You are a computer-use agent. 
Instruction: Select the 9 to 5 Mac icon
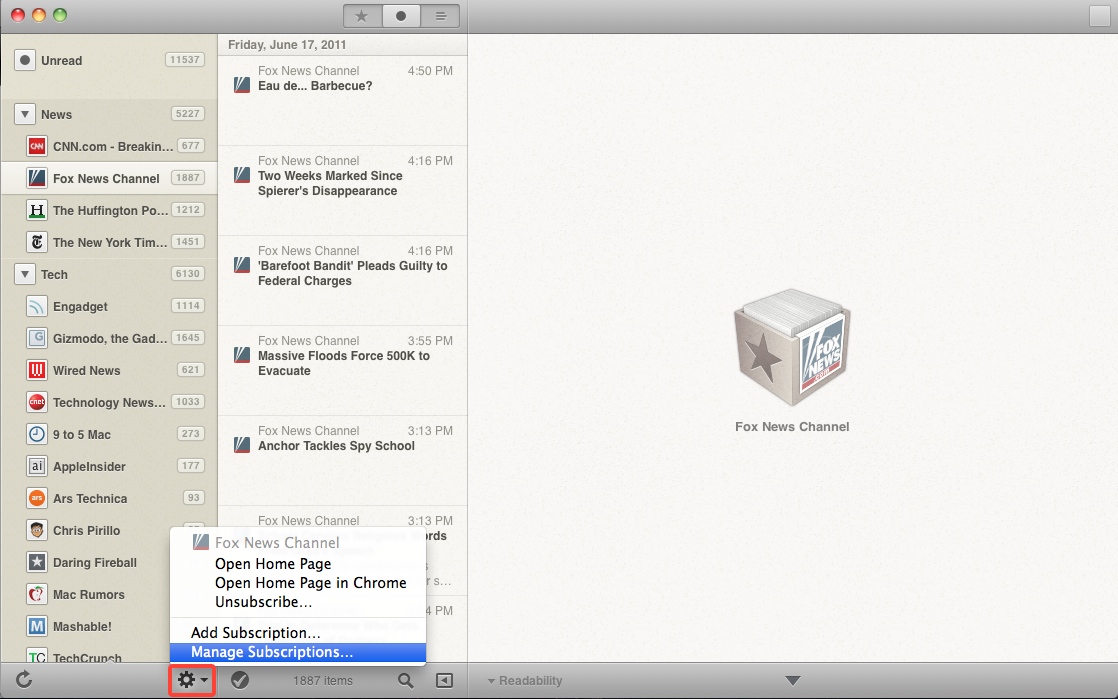point(36,434)
